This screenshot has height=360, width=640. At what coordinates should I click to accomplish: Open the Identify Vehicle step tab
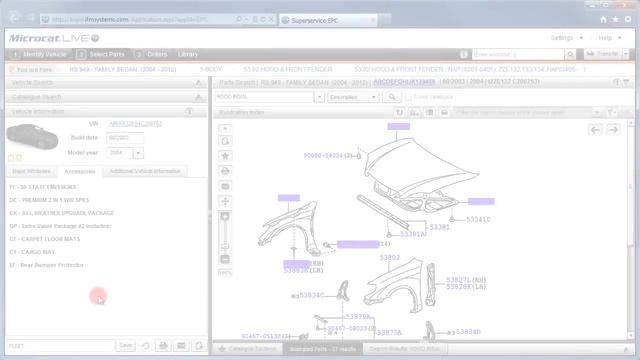40,54
